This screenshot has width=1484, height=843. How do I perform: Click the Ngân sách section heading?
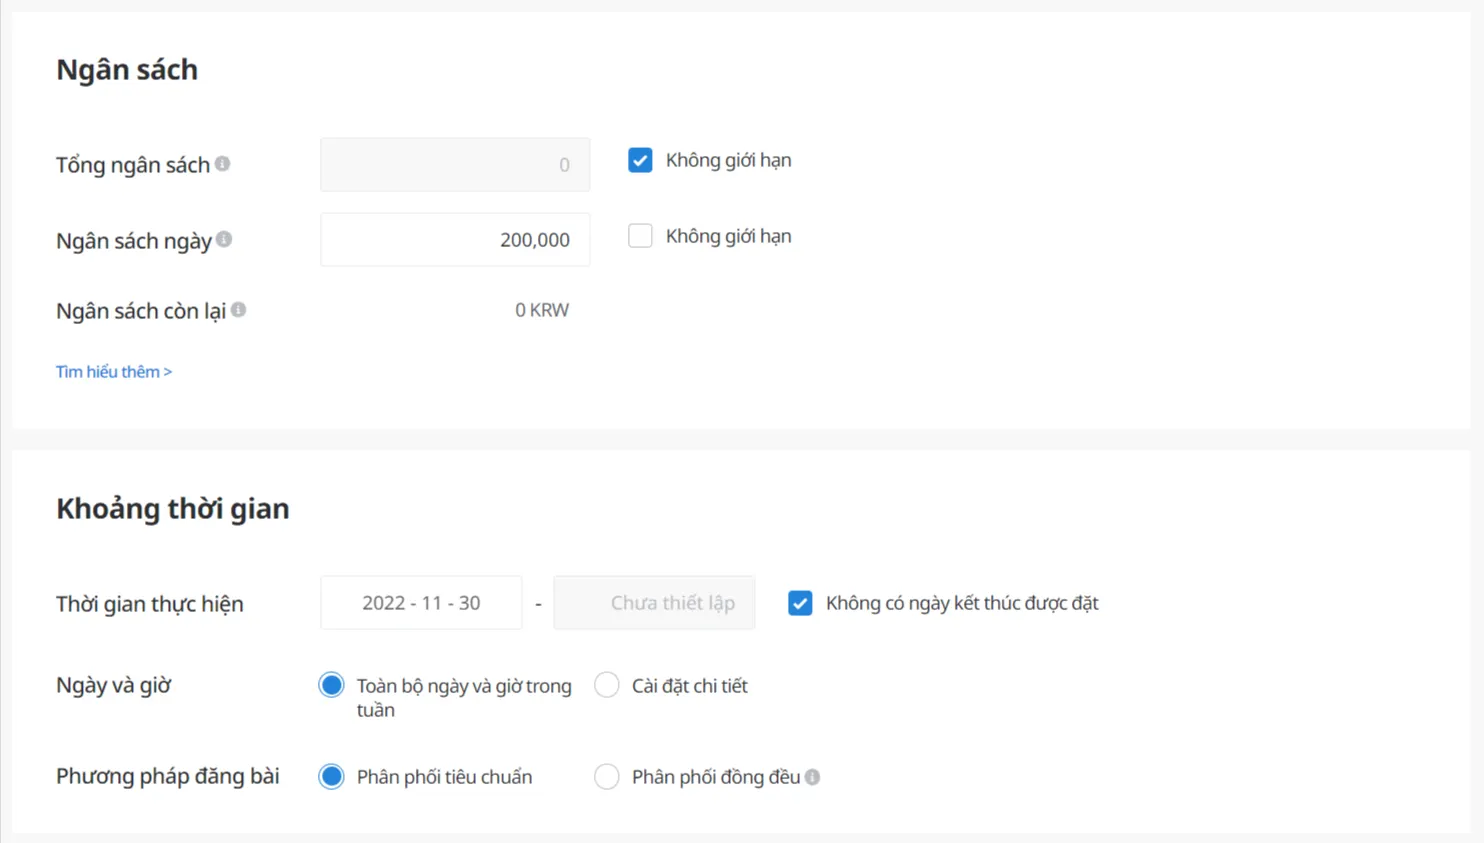127,70
